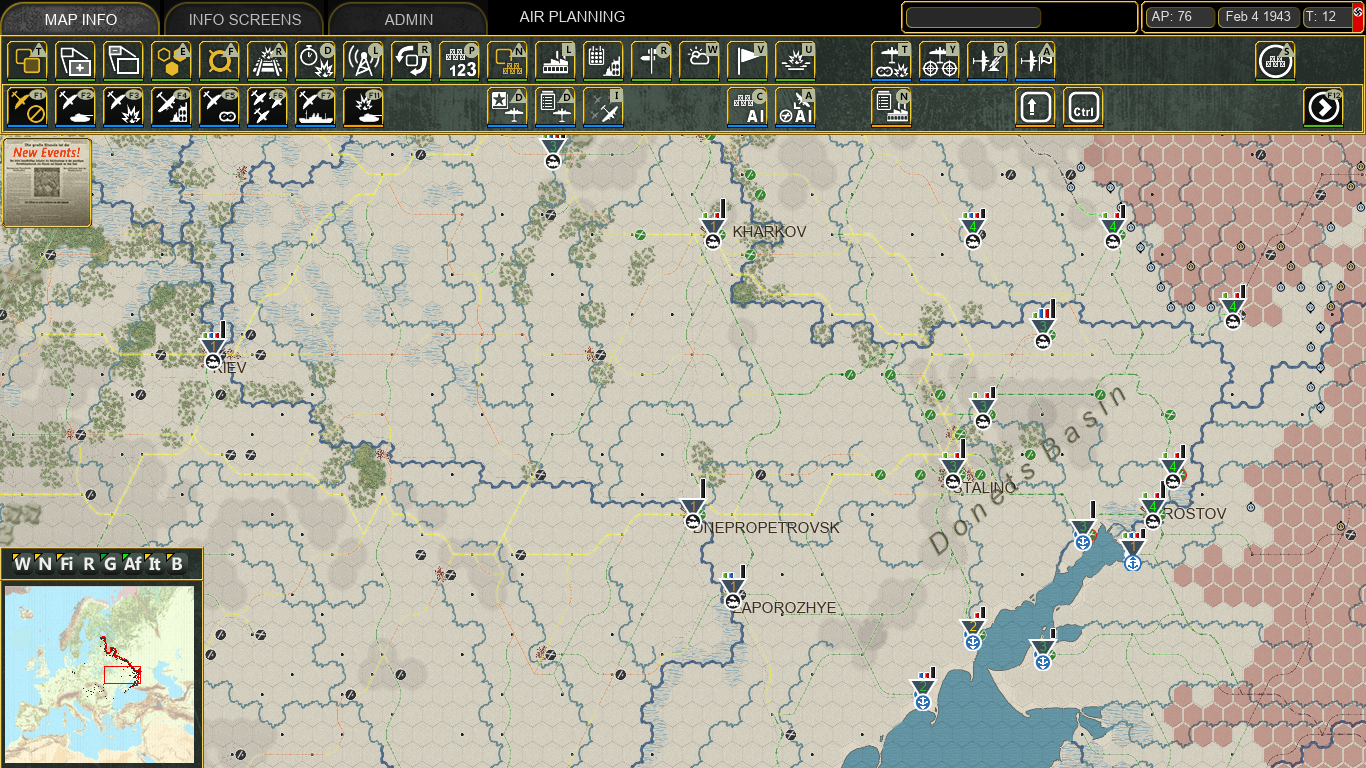Click the F12 end turn arrow button
The height and width of the screenshot is (768, 1366).
click(x=1323, y=107)
